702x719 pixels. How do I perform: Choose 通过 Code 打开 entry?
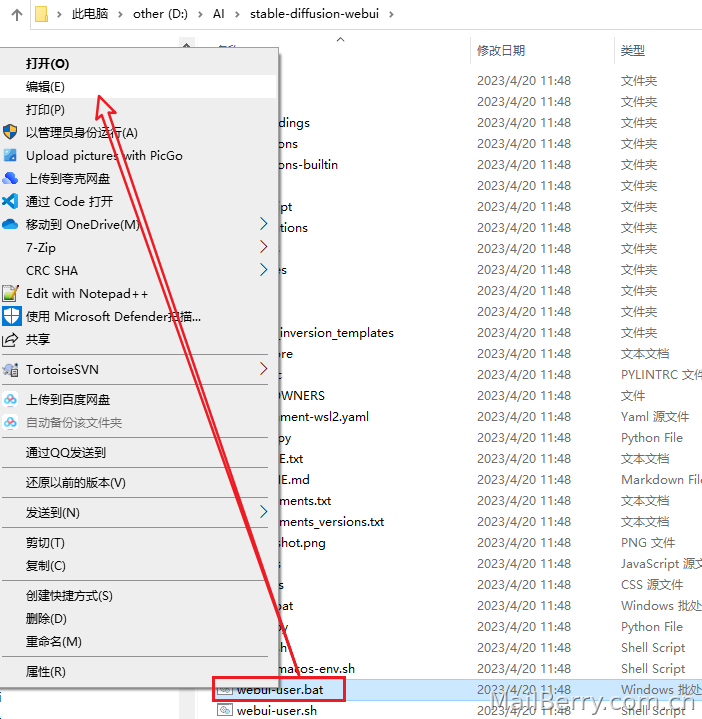coord(138,201)
